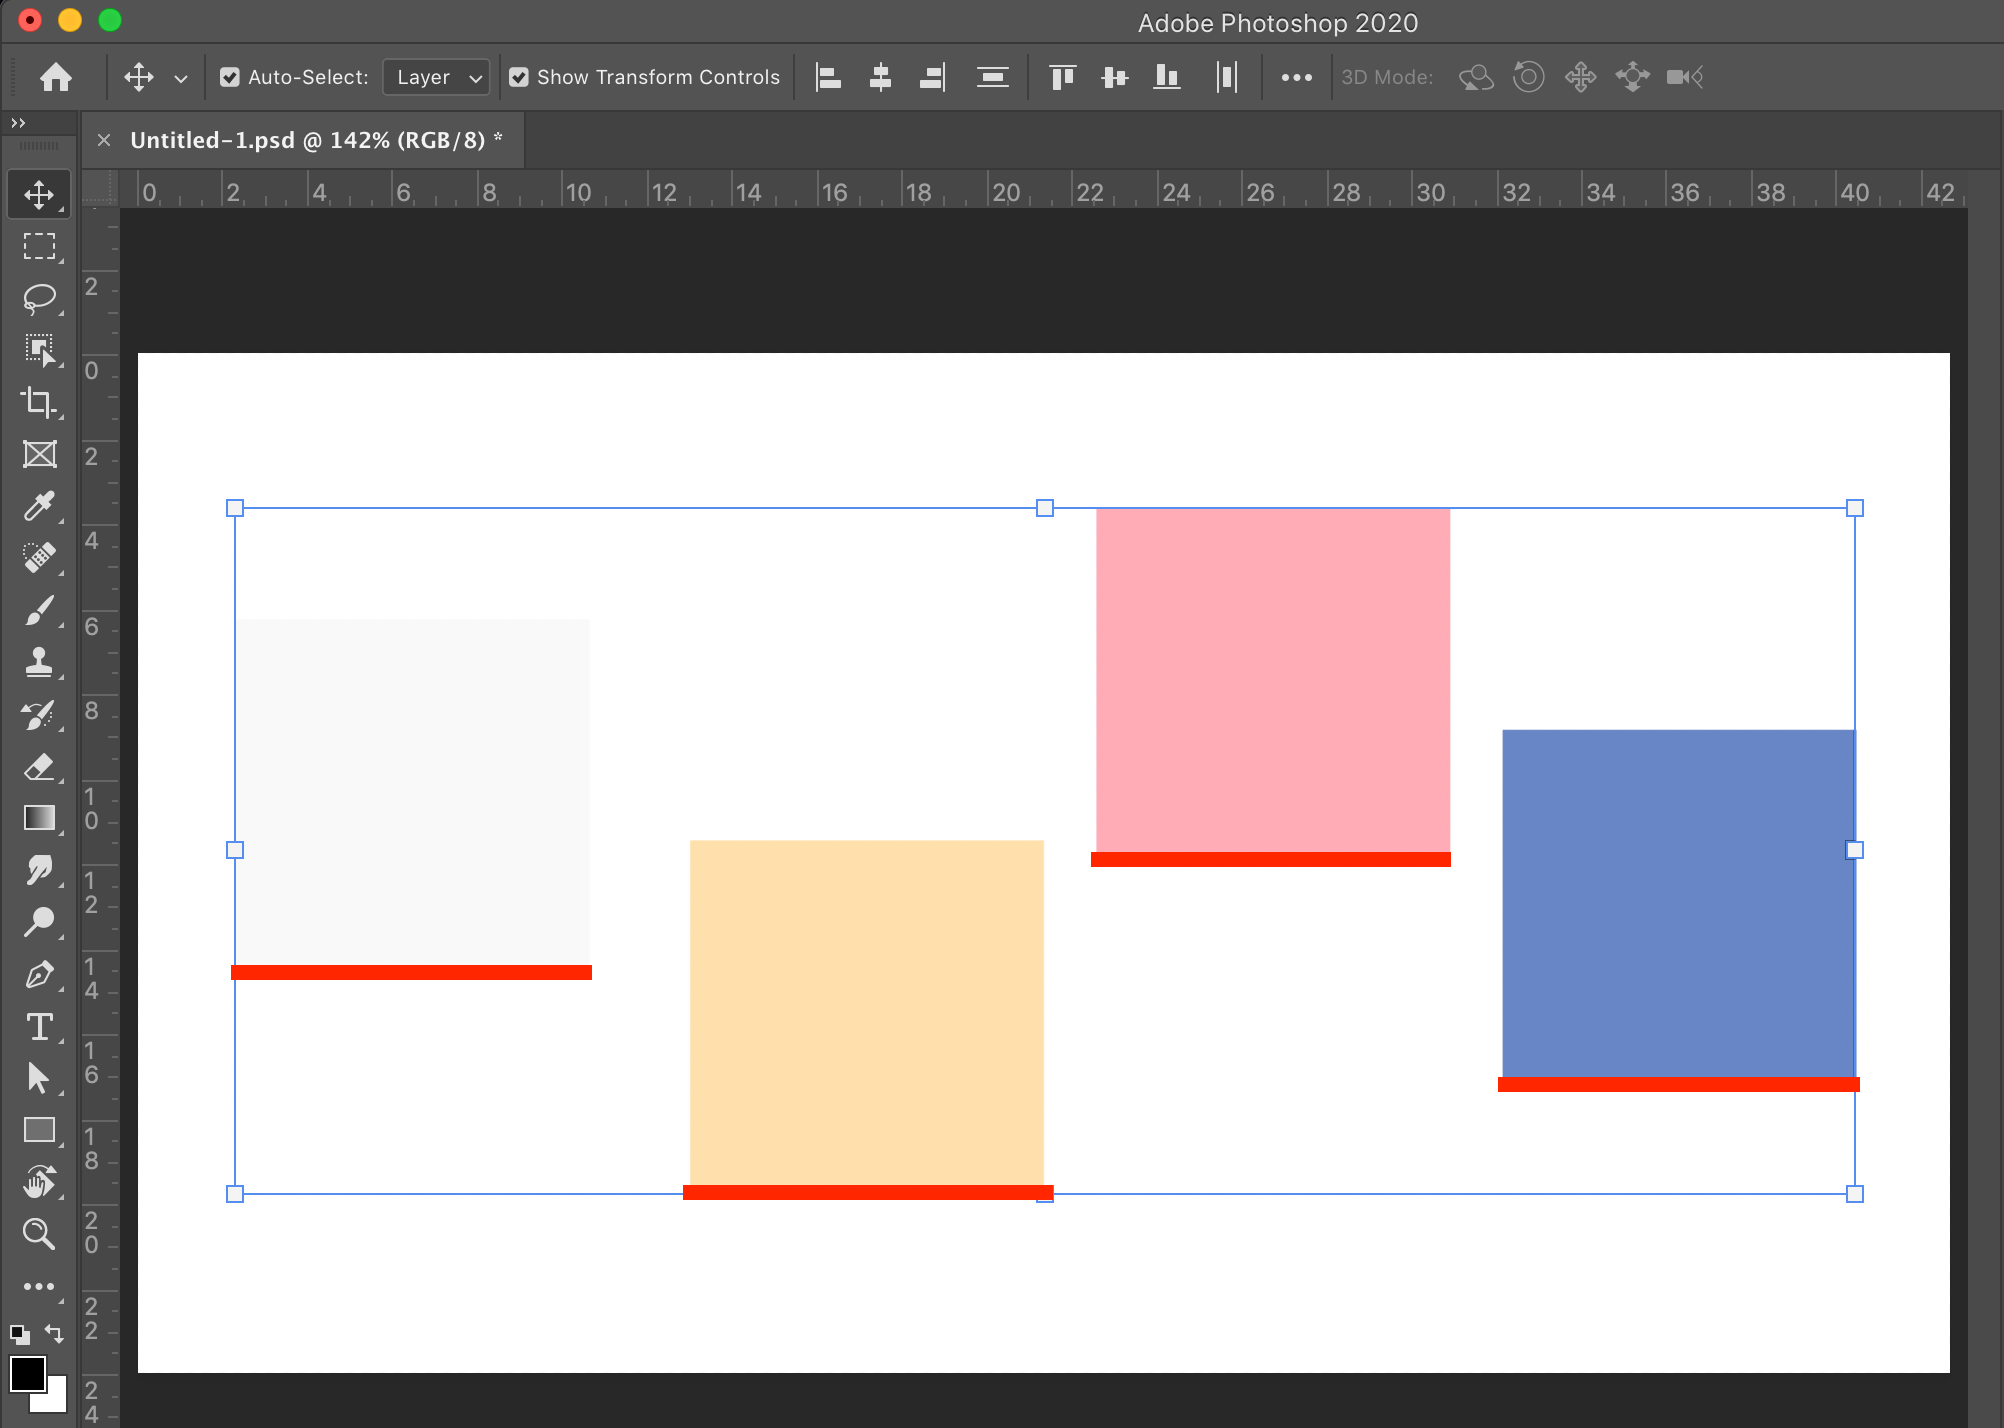The width and height of the screenshot is (2004, 1428).
Task: Select the Lasso tool
Action: (39, 298)
